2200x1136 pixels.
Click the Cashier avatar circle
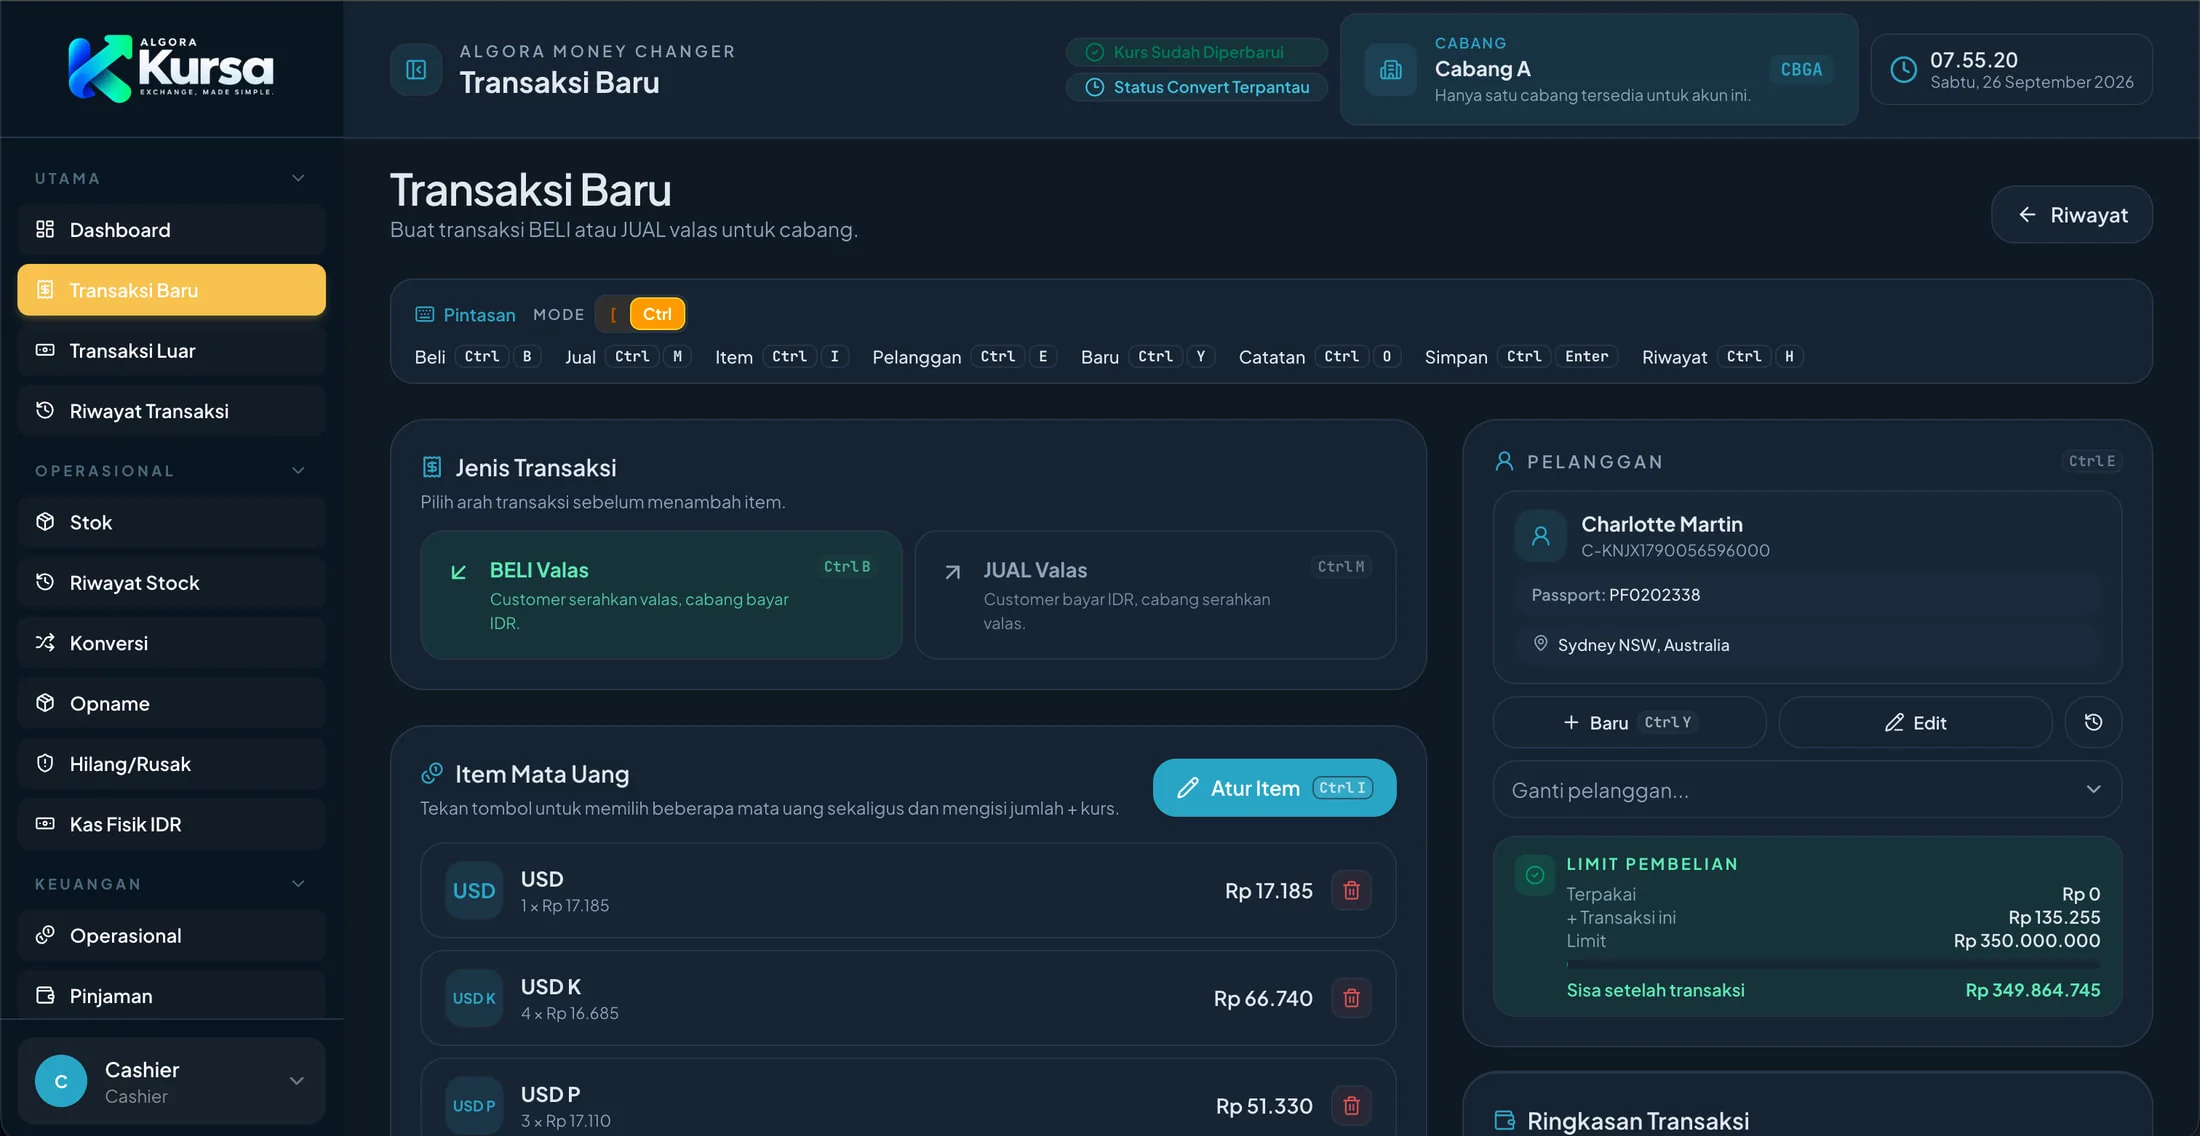tap(61, 1081)
